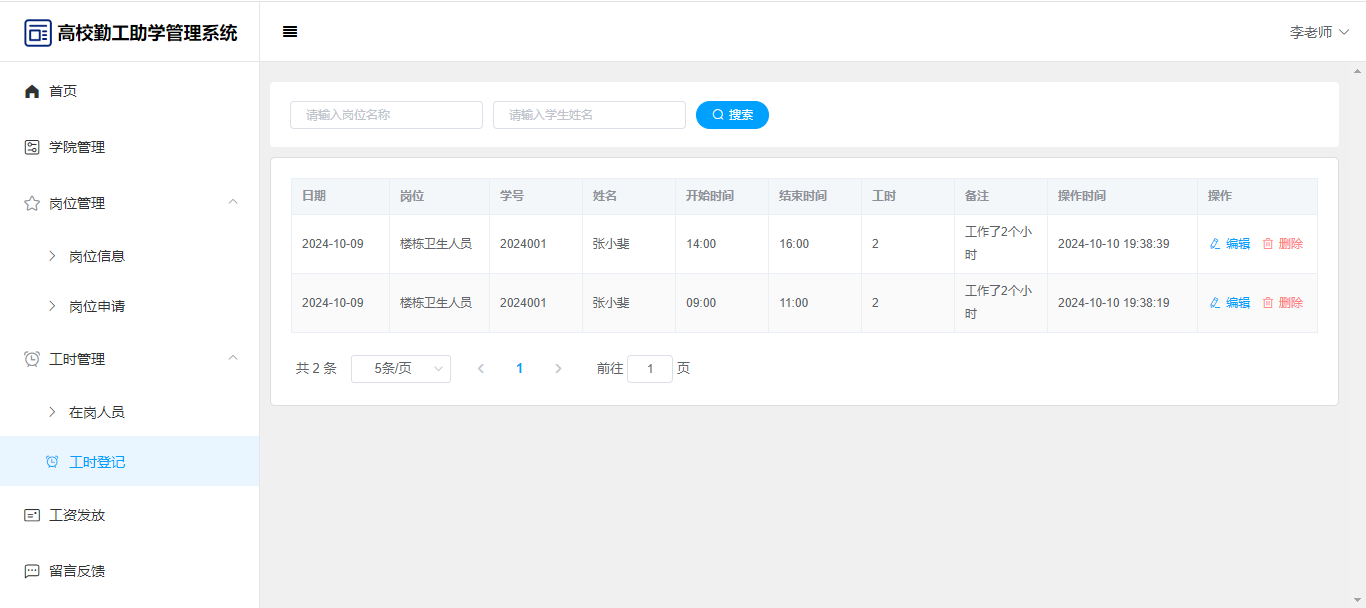Collapse the 岗位管理 submenu

pos(232,203)
